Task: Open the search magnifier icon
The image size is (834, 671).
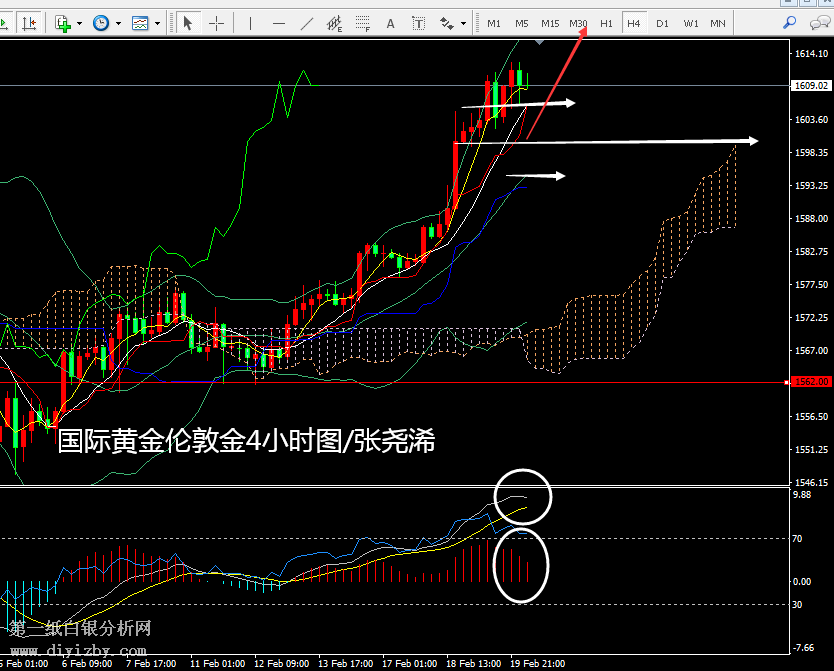Action: pyautogui.click(x=790, y=22)
